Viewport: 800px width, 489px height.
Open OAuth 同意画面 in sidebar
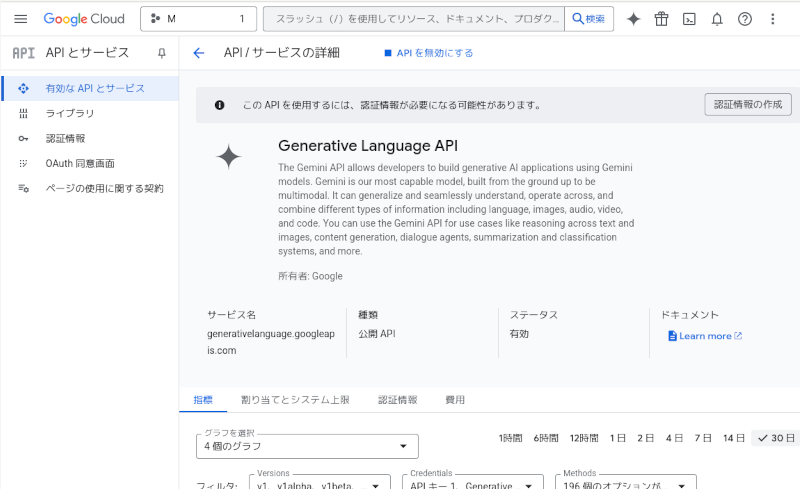(90, 163)
